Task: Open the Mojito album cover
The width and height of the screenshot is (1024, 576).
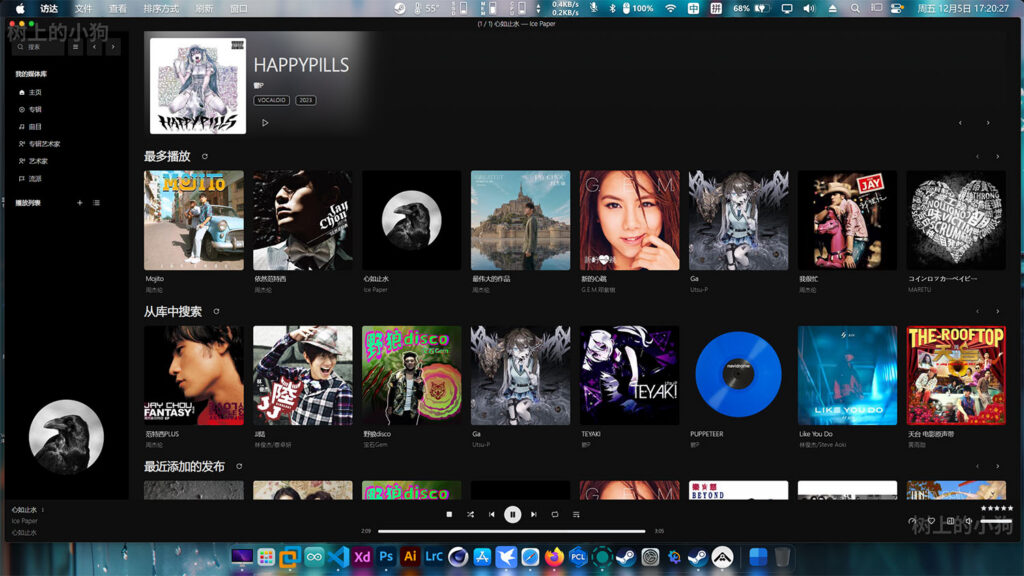Action: click(193, 220)
